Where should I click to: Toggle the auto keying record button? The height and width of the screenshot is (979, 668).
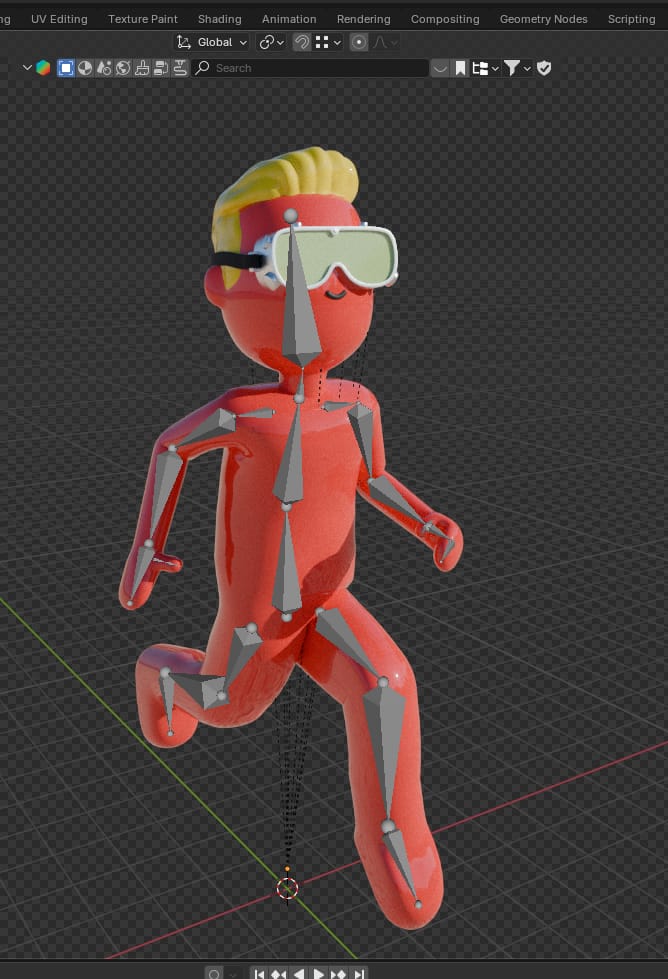pos(214,973)
